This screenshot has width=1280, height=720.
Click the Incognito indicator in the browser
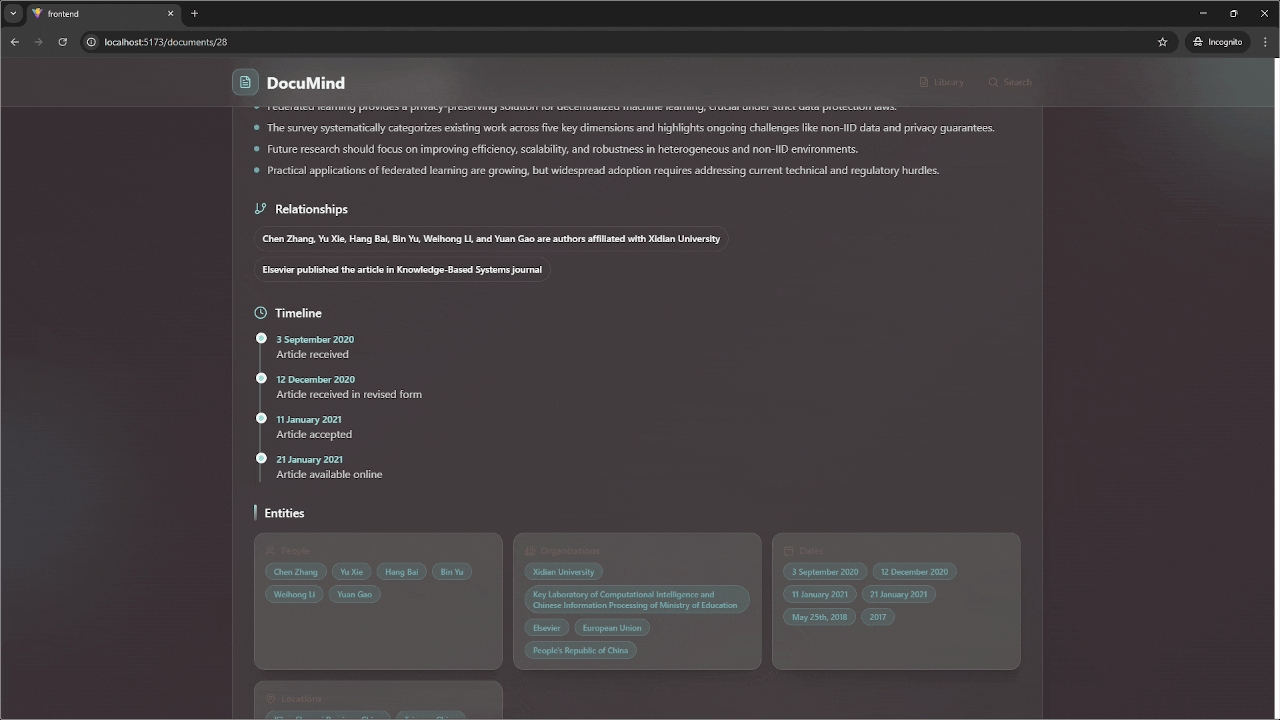point(1217,41)
